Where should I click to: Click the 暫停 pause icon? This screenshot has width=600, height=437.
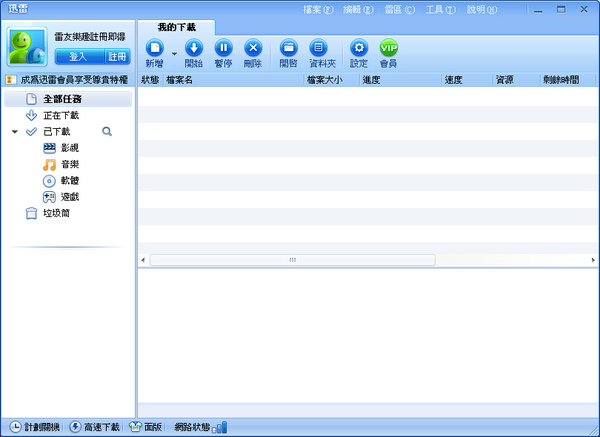point(223,48)
